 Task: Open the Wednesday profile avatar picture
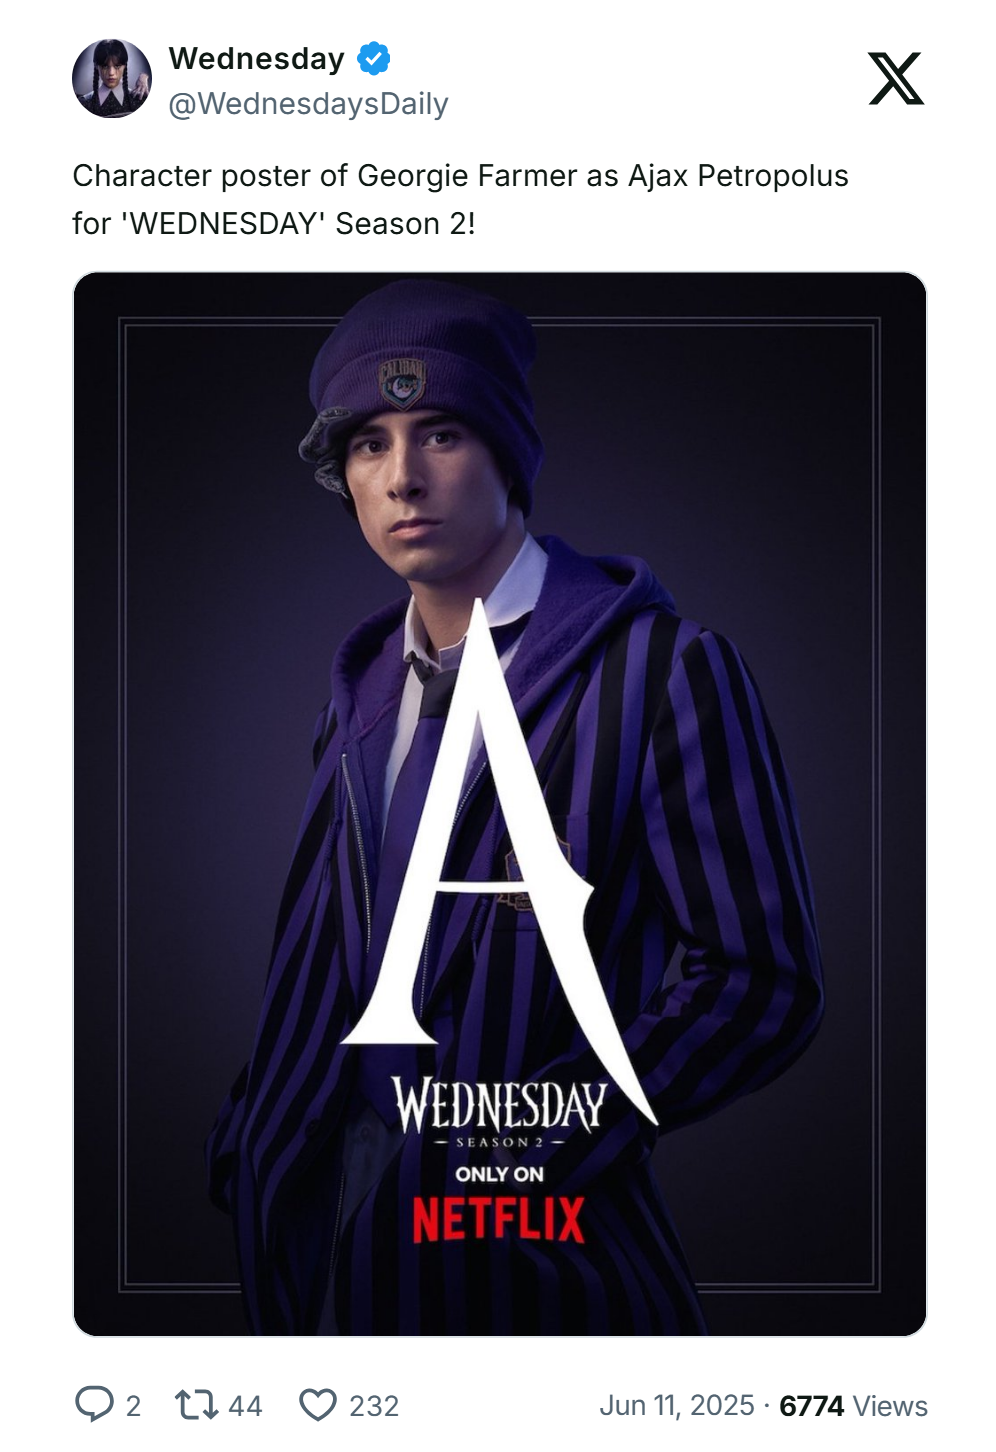click(x=112, y=79)
